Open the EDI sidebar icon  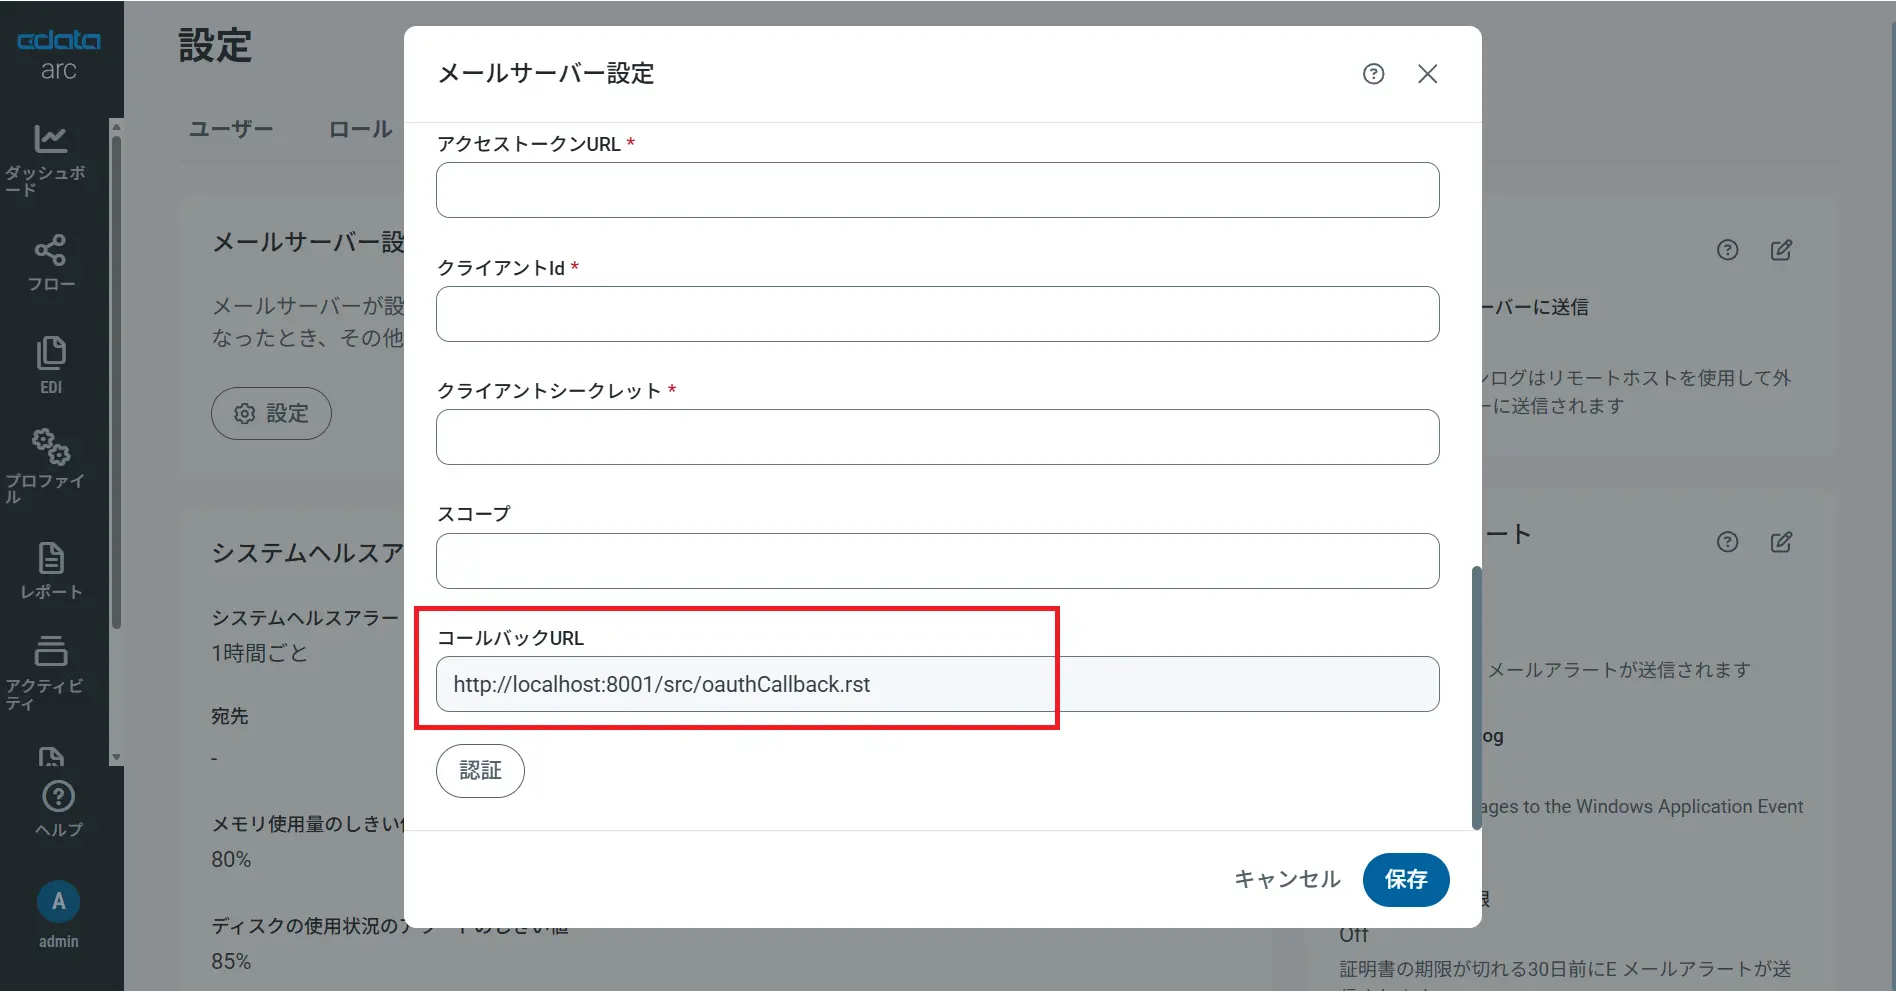[50, 354]
